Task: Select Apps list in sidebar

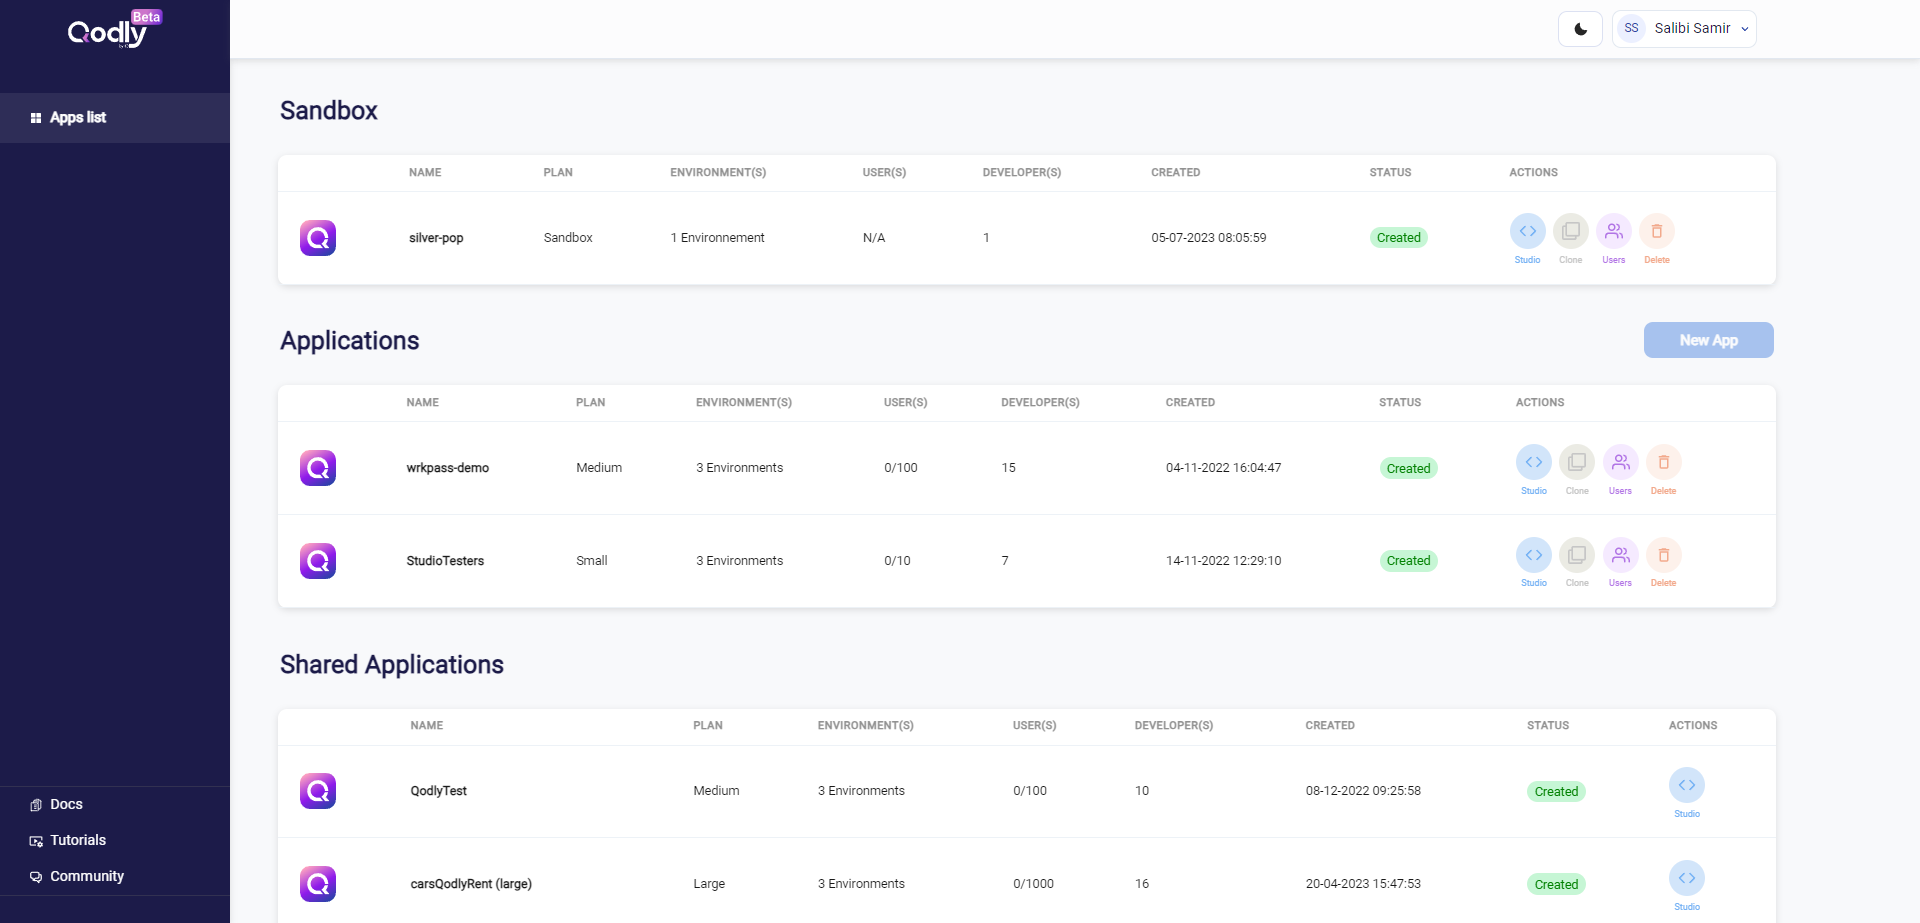Action: click(115, 118)
